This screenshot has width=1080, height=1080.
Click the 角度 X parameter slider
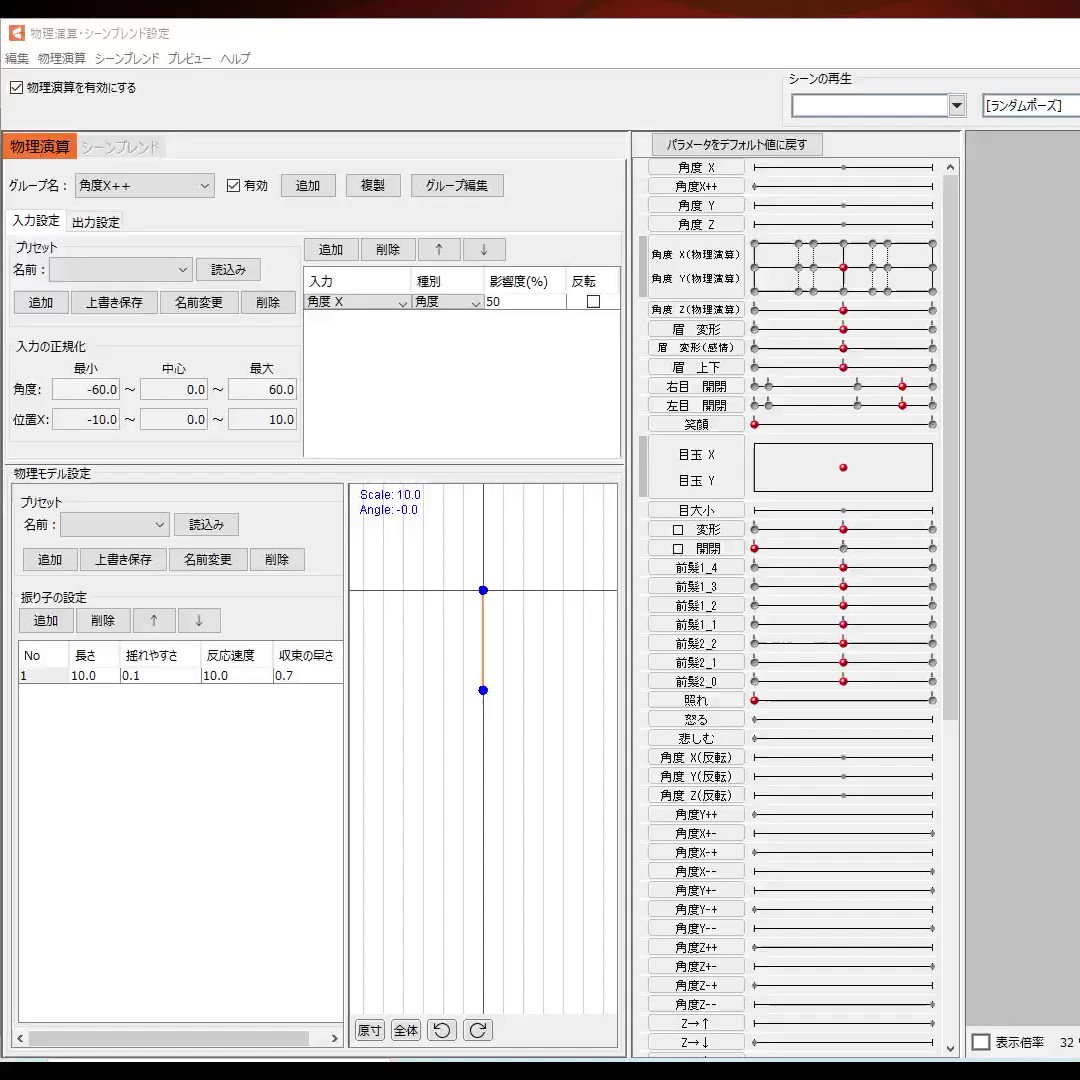click(x=843, y=167)
